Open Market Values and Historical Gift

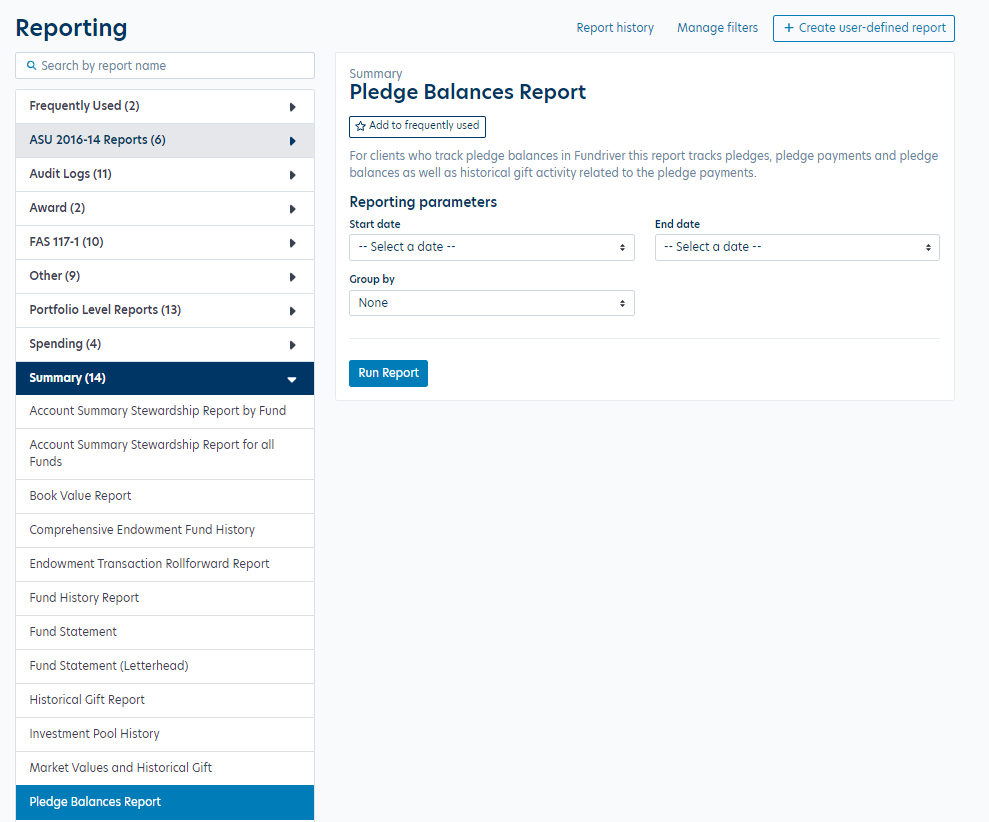(165, 770)
